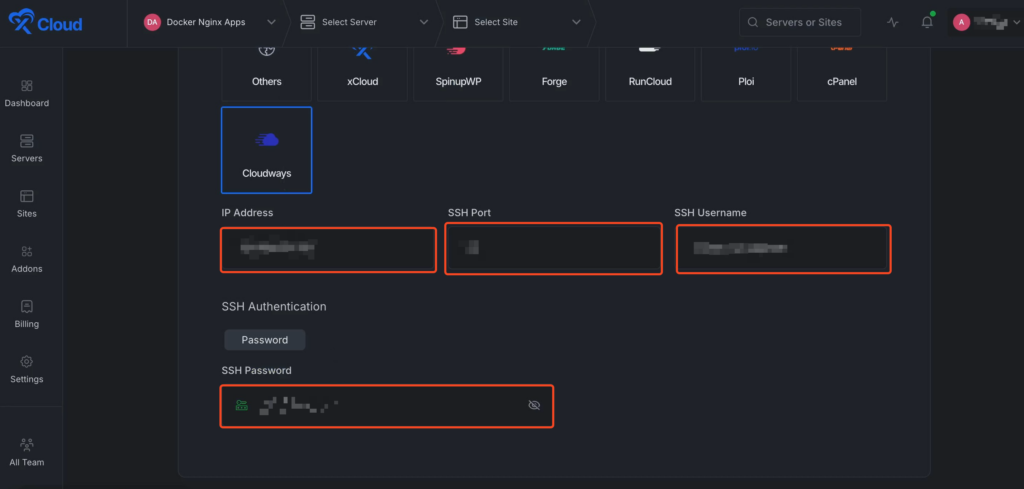Toggle SSH password visibility eye icon
Viewport: 1024px width, 489px height.
(x=534, y=405)
